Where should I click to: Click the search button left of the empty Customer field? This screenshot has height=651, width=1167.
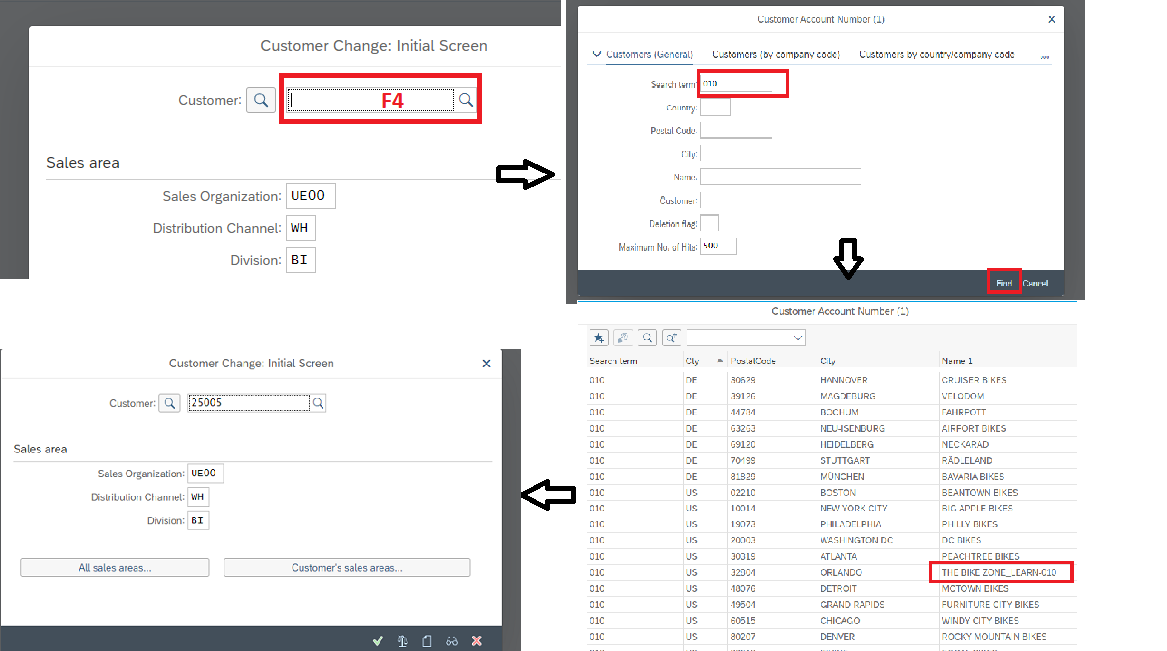261,100
